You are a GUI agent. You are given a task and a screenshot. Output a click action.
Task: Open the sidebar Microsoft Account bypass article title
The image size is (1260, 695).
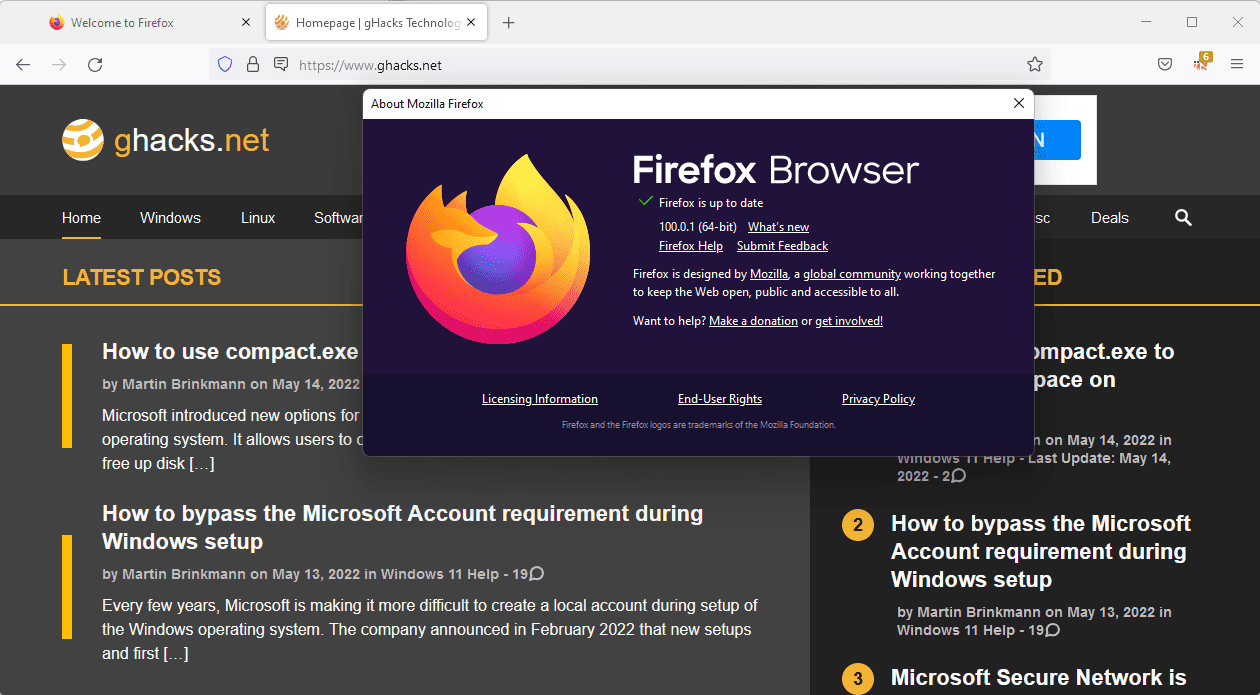point(1041,552)
